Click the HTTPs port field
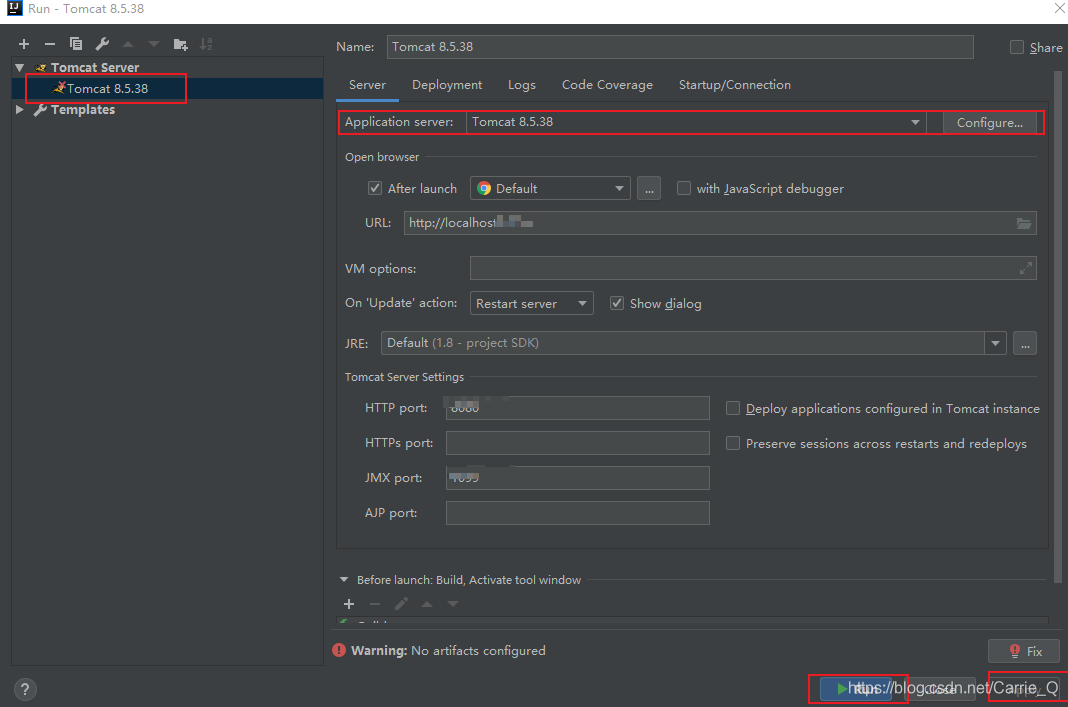The image size is (1068, 707). pyautogui.click(x=578, y=443)
